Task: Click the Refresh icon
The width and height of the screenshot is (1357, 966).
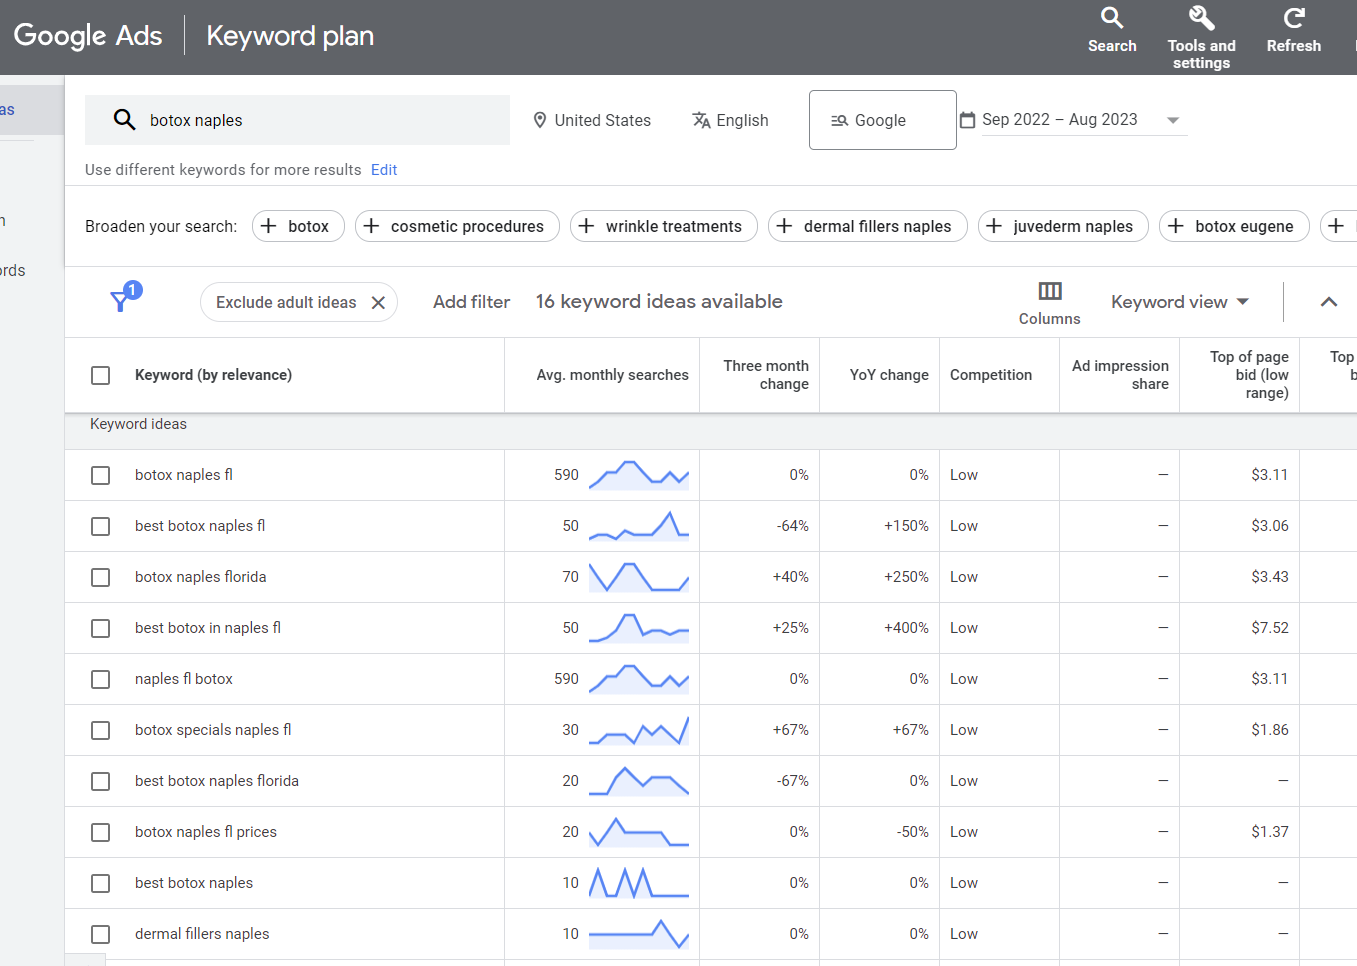Action: point(1294,17)
